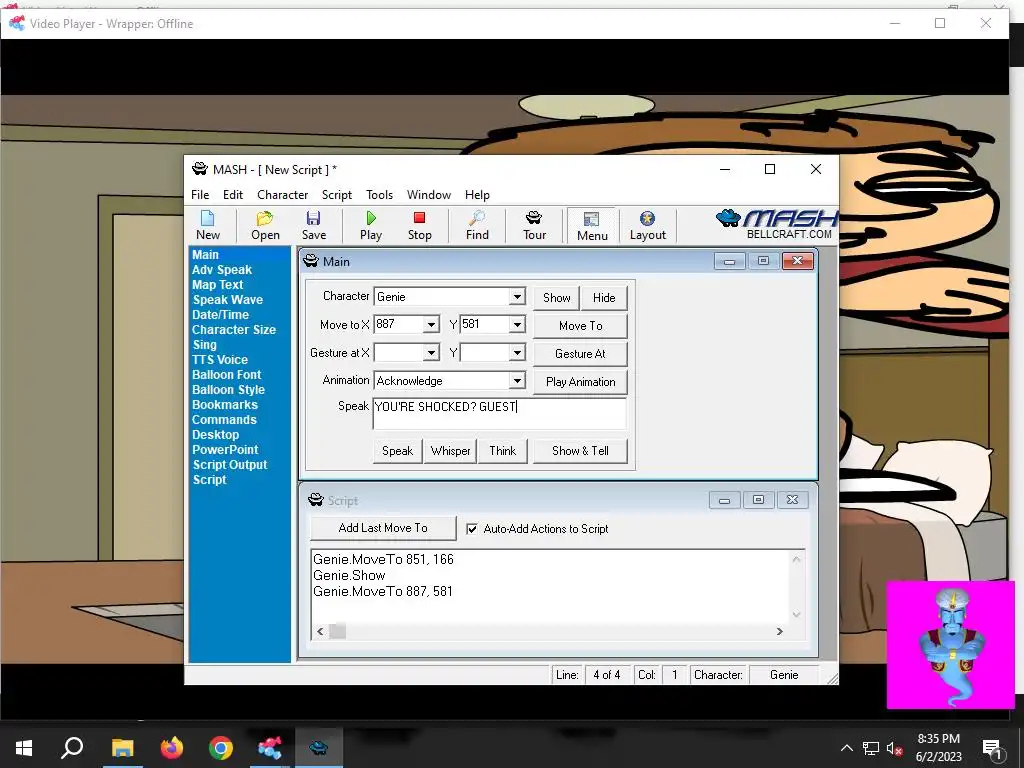Click the Gesture At button
The image size is (1024, 768).
pos(581,354)
